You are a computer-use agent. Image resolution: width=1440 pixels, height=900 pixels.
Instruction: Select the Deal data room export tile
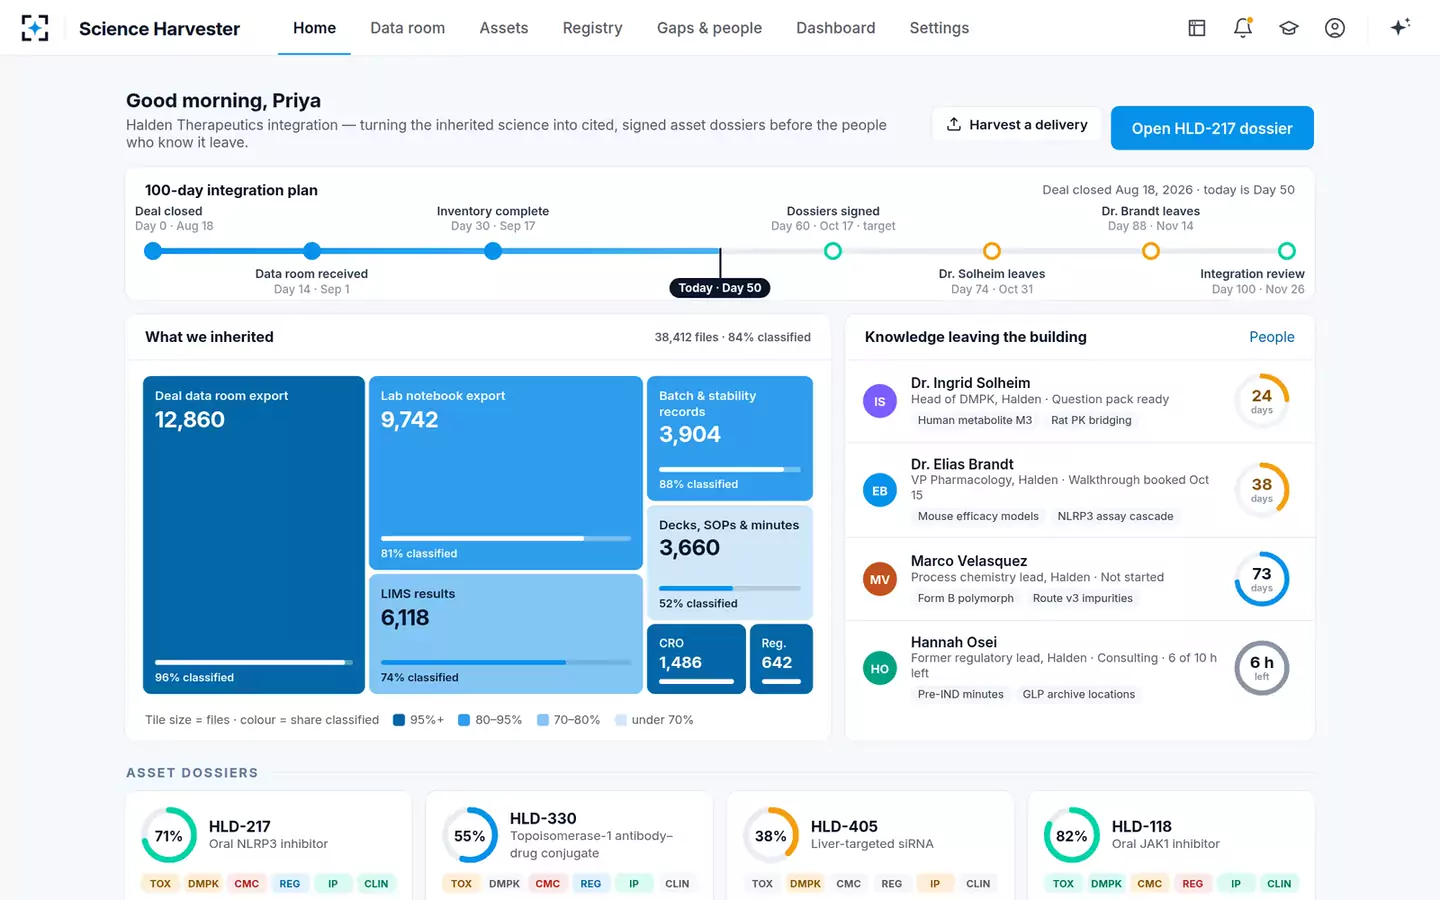254,535
